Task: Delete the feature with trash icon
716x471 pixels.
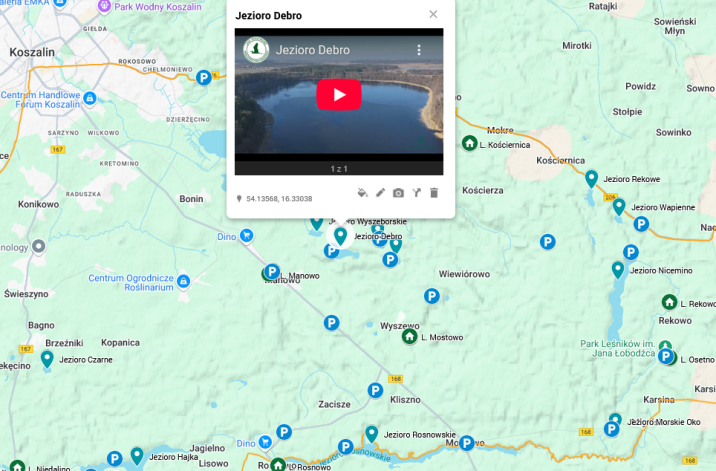Action: (434, 193)
